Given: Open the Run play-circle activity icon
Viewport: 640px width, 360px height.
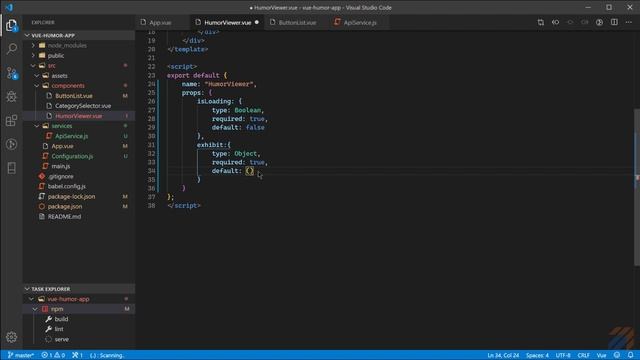Looking at the screenshot, I should [11, 144].
